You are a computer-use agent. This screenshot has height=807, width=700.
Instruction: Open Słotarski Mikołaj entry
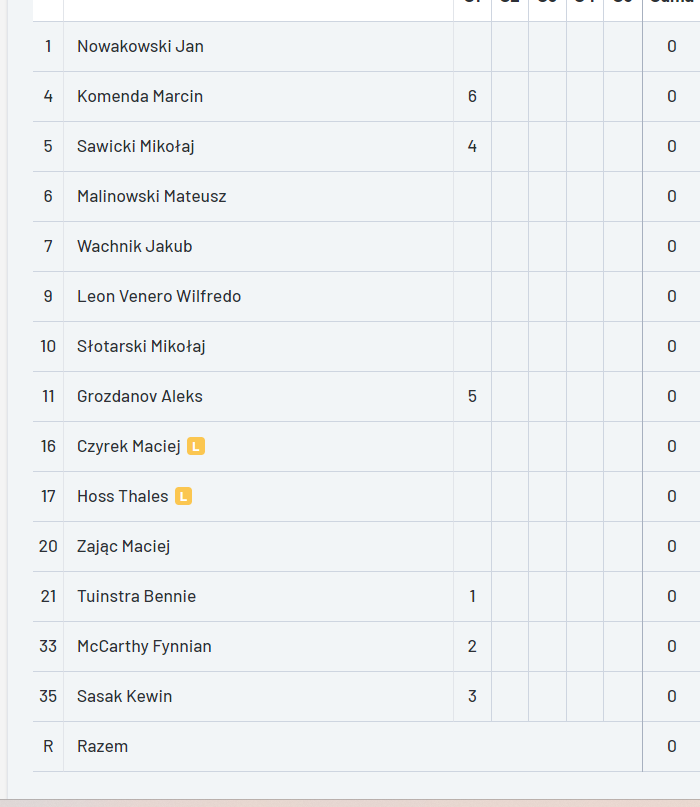(141, 346)
